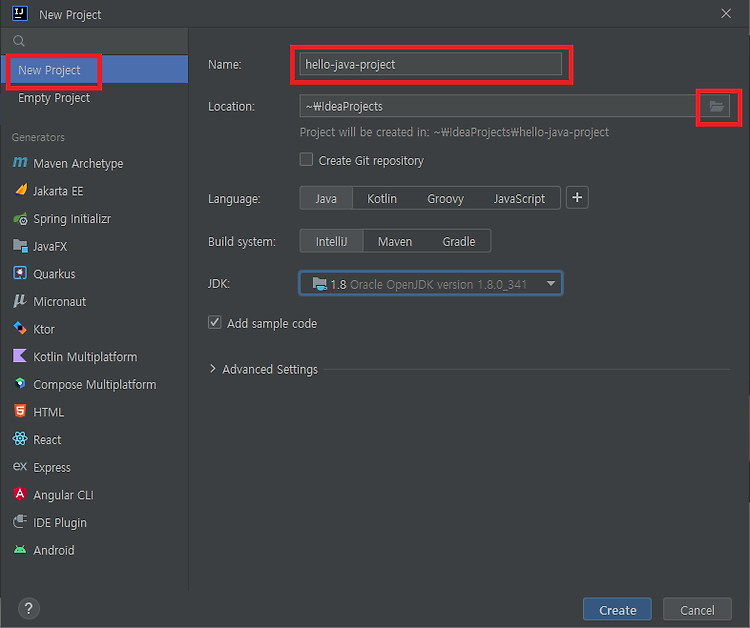Click the 'Project will be created in' hint text
The image size is (750, 628).
tap(454, 132)
